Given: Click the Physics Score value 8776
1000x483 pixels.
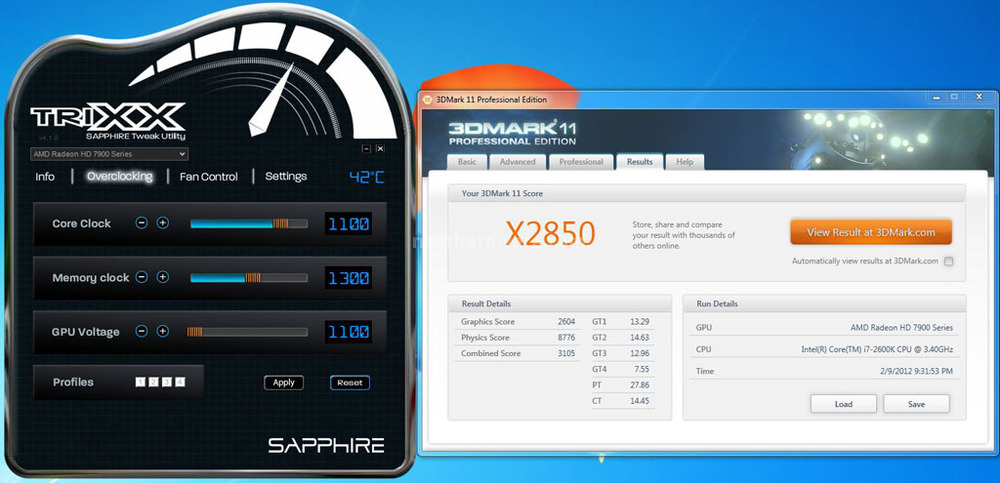Looking at the screenshot, I should click(x=566, y=338).
